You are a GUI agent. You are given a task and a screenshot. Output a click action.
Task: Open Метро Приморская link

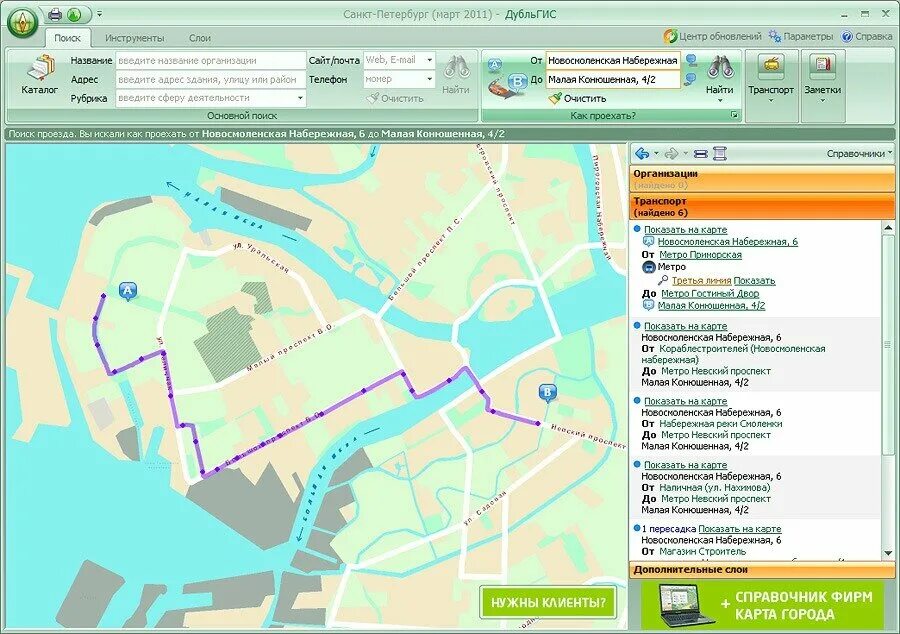tap(700, 254)
